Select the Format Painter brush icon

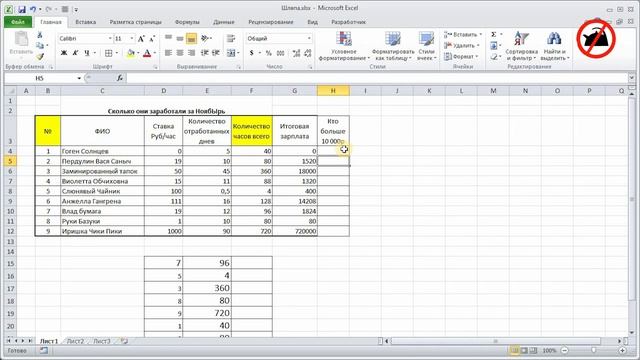click(x=40, y=56)
